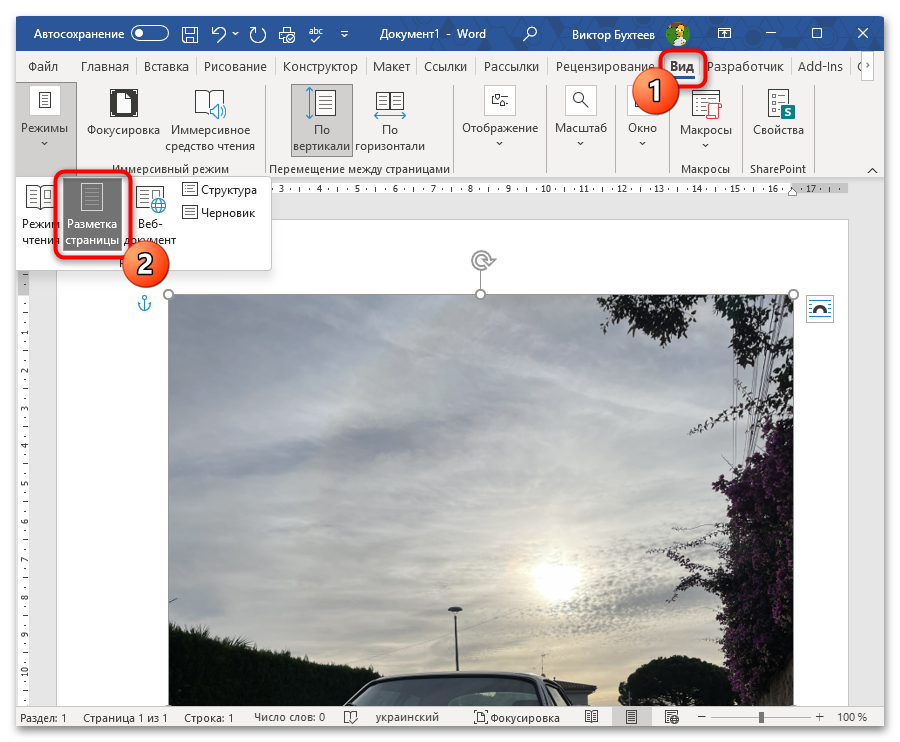The image size is (900, 742).
Task: Toggle the AutoSave (Автосохранение) switch
Action: tap(150, 34)
